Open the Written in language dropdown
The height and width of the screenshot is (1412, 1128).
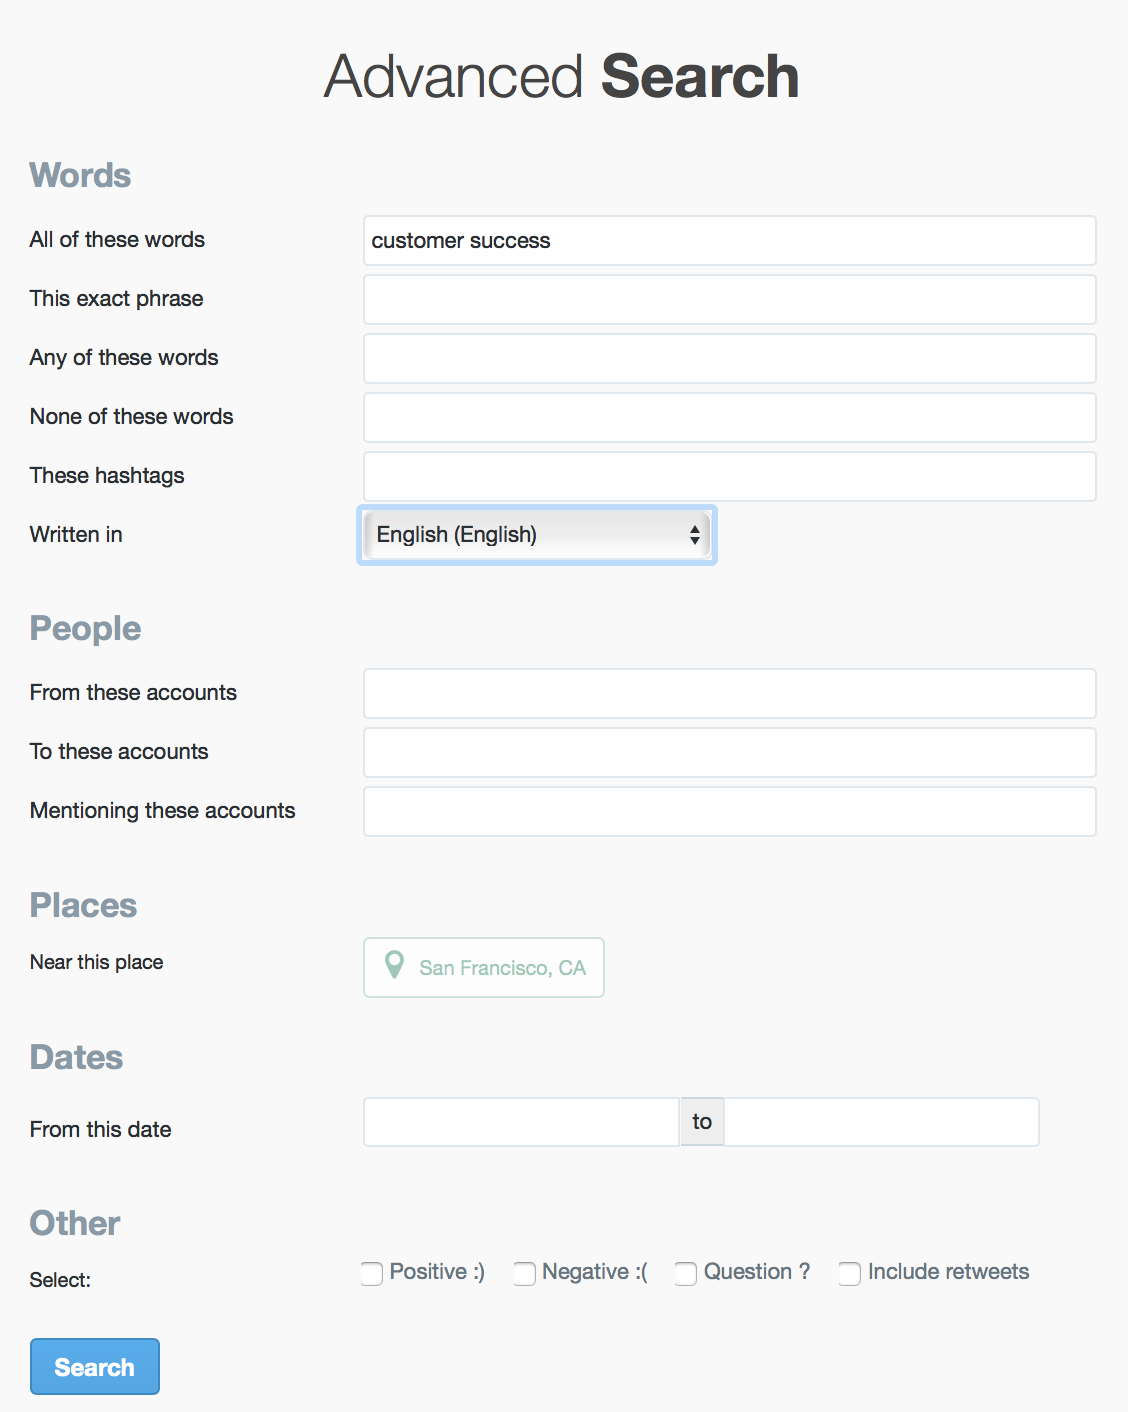click(x=537, y=535)
